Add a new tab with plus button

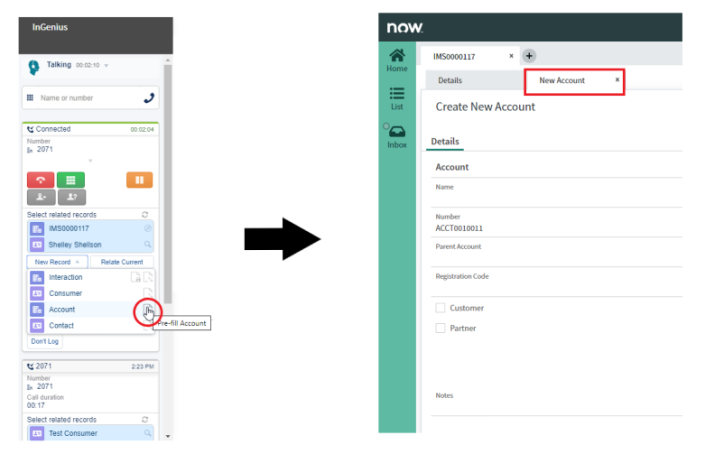click(x=529, y=56)
